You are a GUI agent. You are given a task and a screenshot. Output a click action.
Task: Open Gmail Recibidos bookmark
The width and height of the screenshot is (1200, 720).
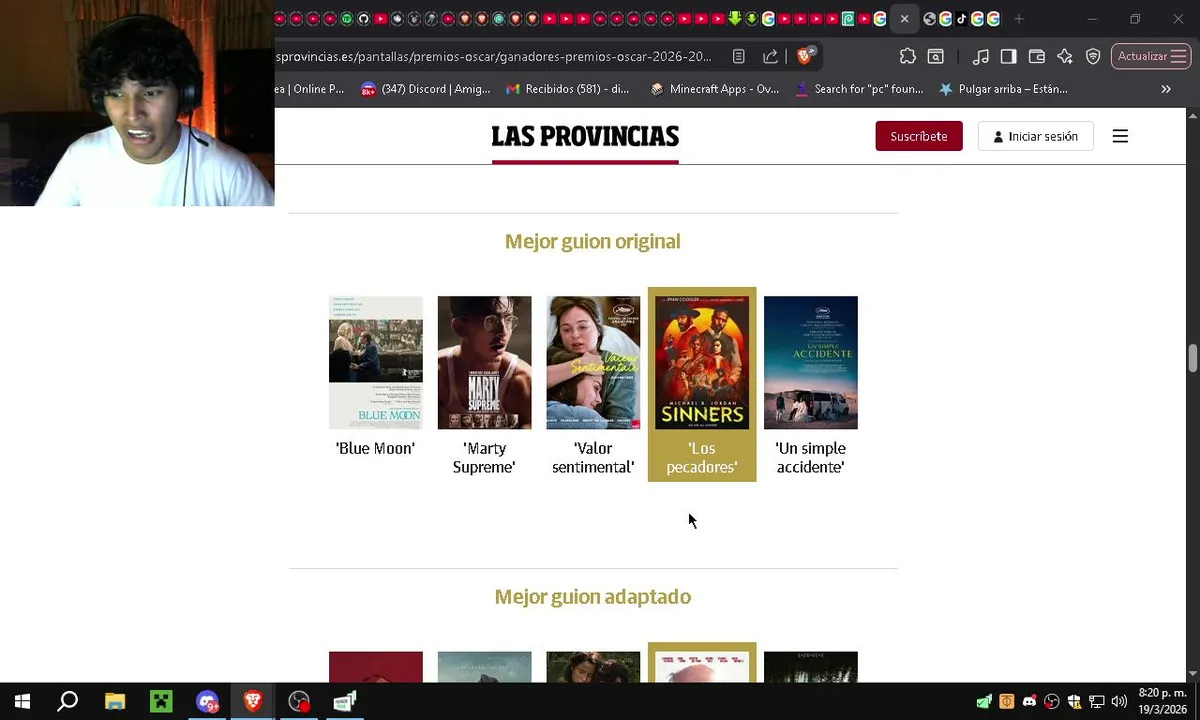pyautogui.click(x=568, y=89)
